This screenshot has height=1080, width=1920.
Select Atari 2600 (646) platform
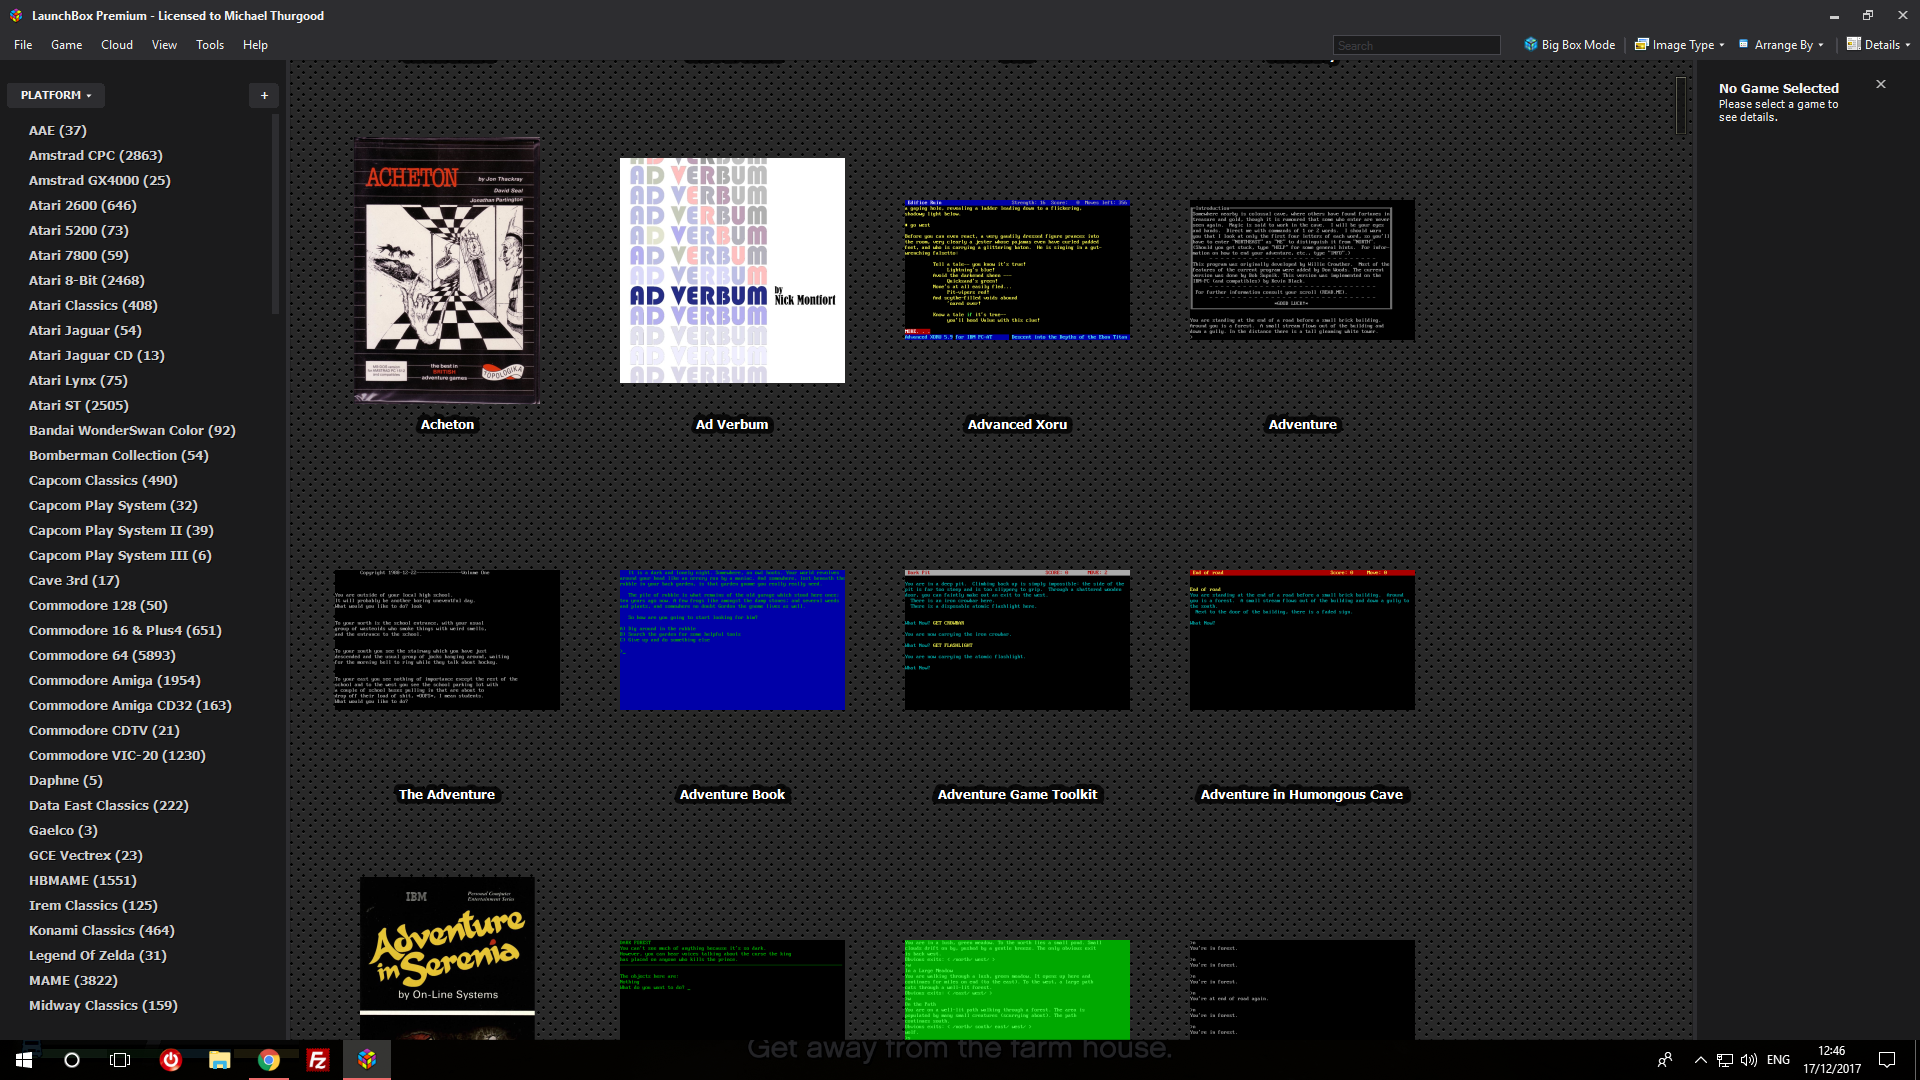[83, 205]
